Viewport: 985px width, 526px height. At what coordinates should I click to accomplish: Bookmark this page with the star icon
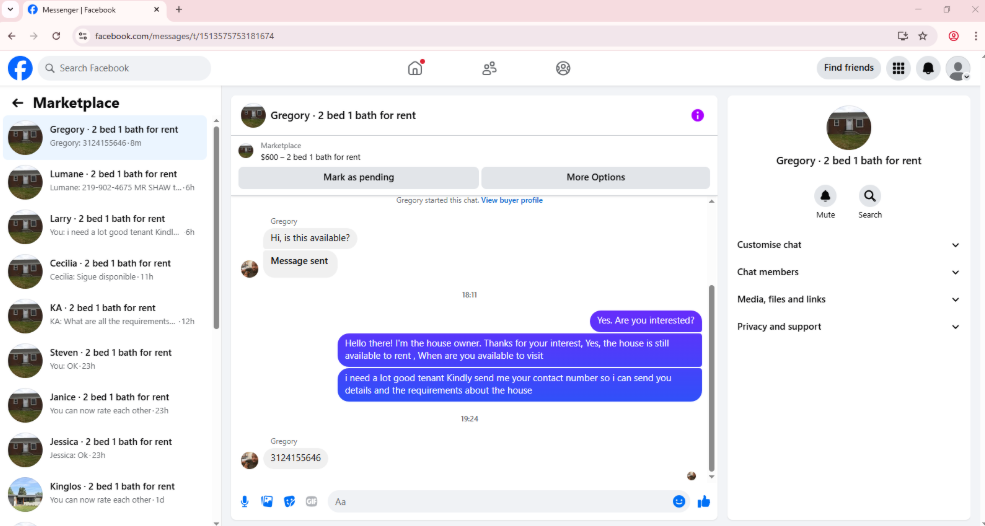point(922,36)
